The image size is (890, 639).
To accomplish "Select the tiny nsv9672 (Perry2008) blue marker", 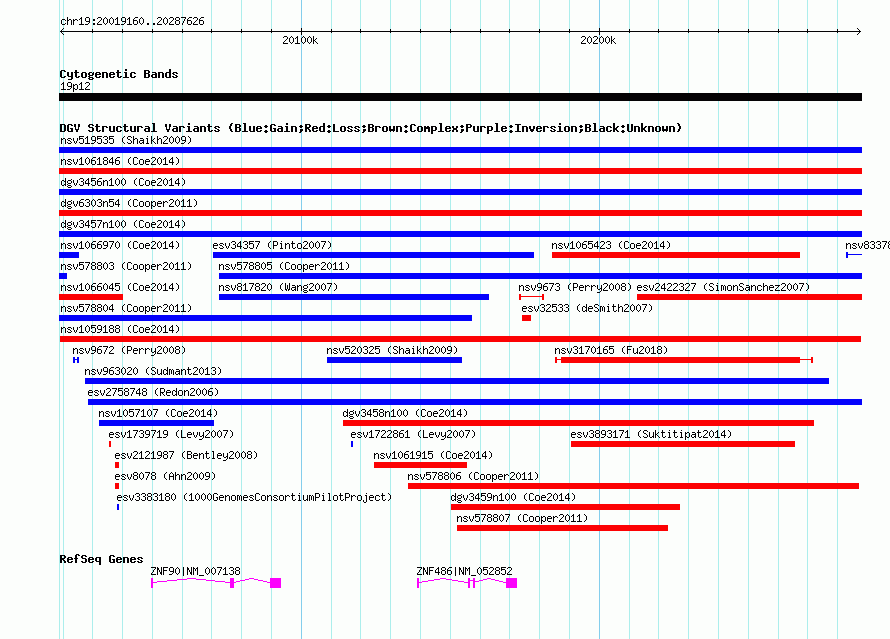I will click(75, 360).
